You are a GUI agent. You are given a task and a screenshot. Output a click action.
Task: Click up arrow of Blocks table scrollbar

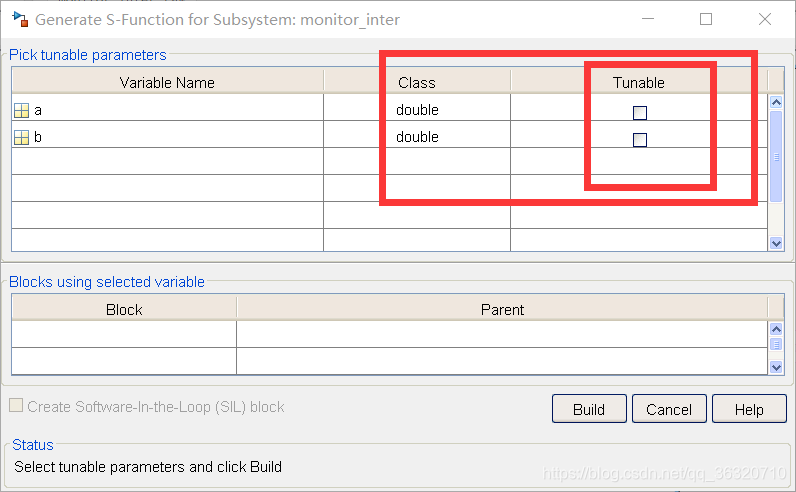776,330
